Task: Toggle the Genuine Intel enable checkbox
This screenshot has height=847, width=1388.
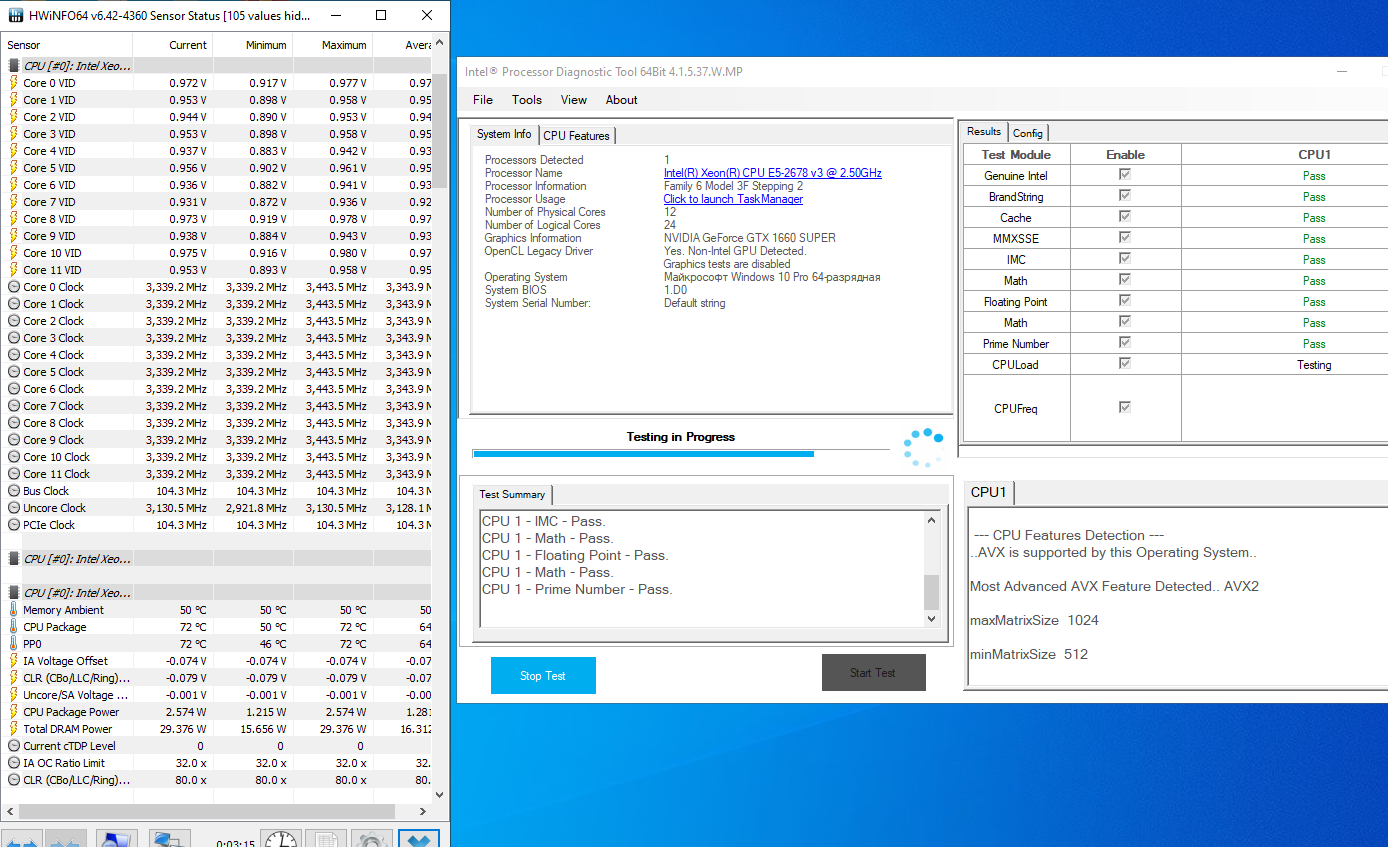Action: pos(1125,175)
